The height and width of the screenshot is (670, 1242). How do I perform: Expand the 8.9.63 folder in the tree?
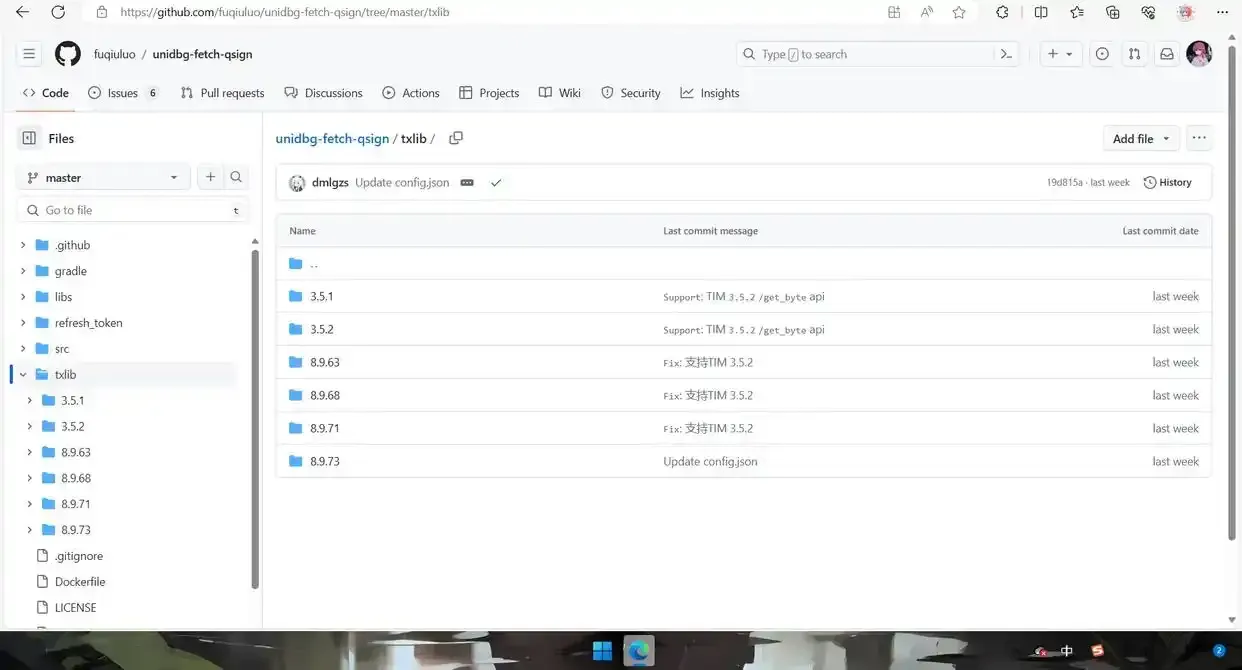[x=30, y=452]
